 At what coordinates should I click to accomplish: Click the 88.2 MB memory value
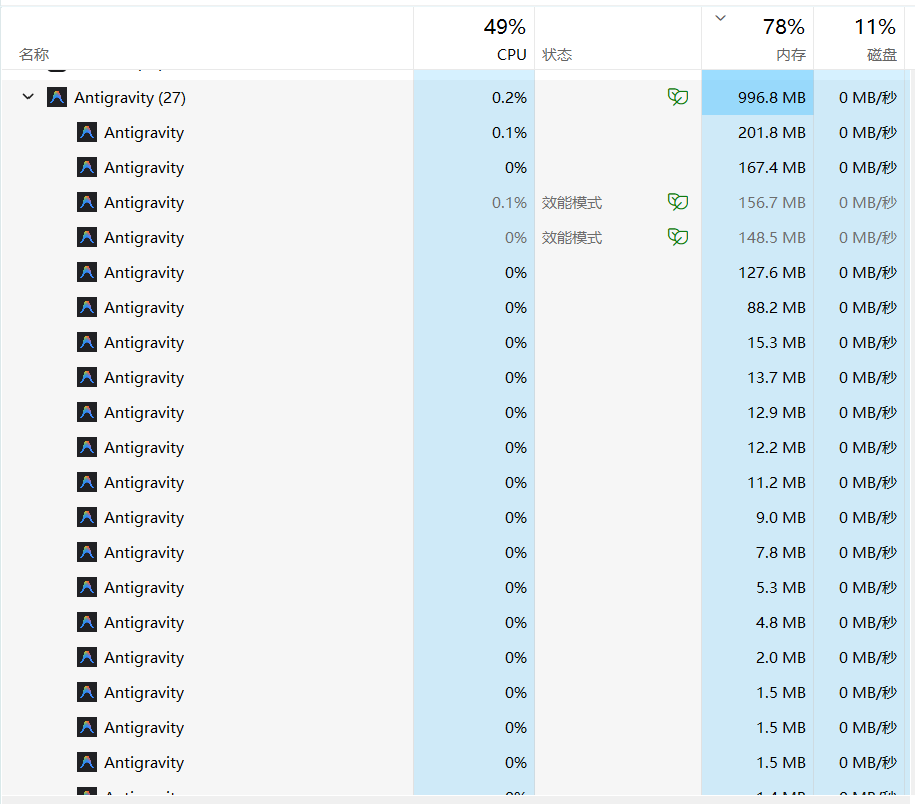coord(776,307)
